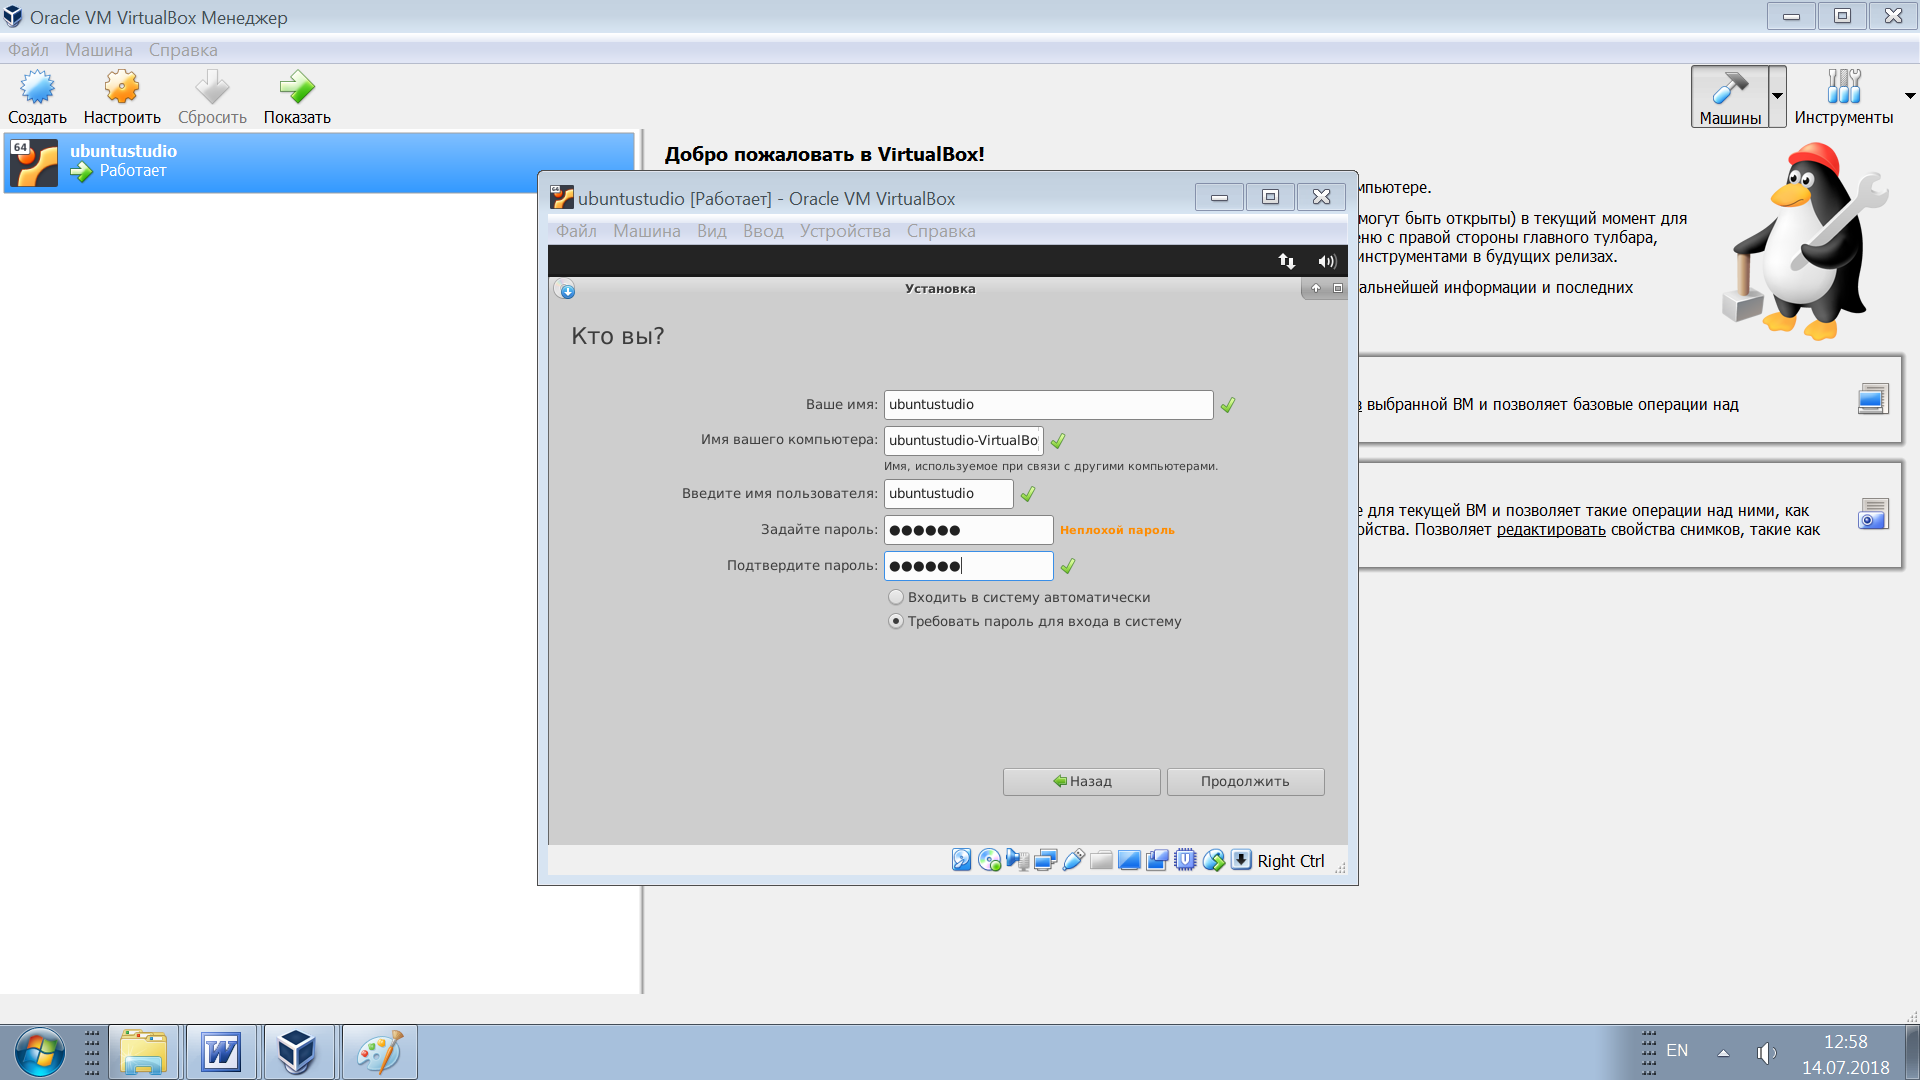Select Входить в систему автоматически radio
This screenshot has height=1080, width=1920.
click(x=896, y=597)
